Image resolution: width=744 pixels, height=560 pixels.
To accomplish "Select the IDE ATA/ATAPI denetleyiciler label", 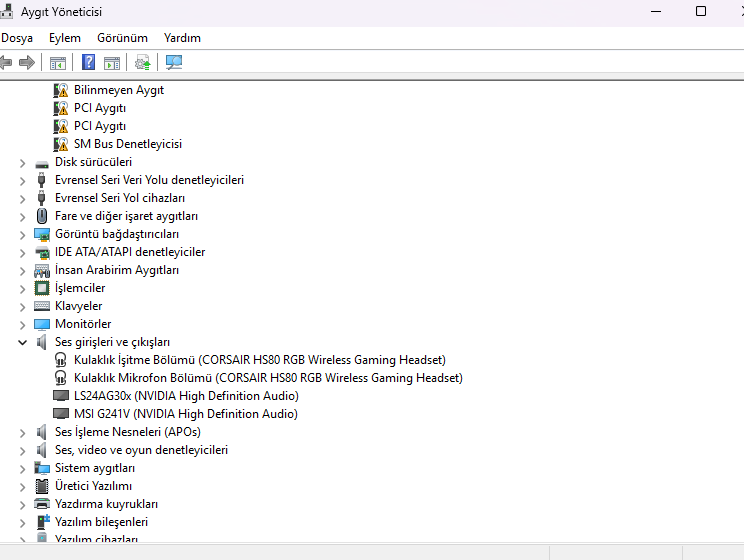I will tap(130, 252).
